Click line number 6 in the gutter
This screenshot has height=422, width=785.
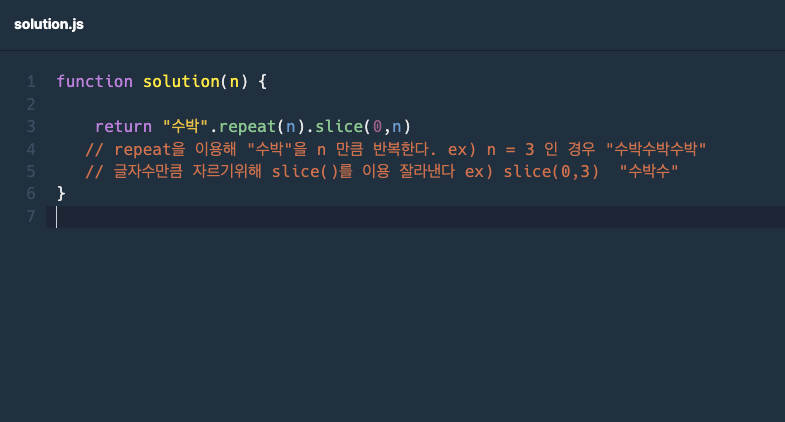(31, 193)
